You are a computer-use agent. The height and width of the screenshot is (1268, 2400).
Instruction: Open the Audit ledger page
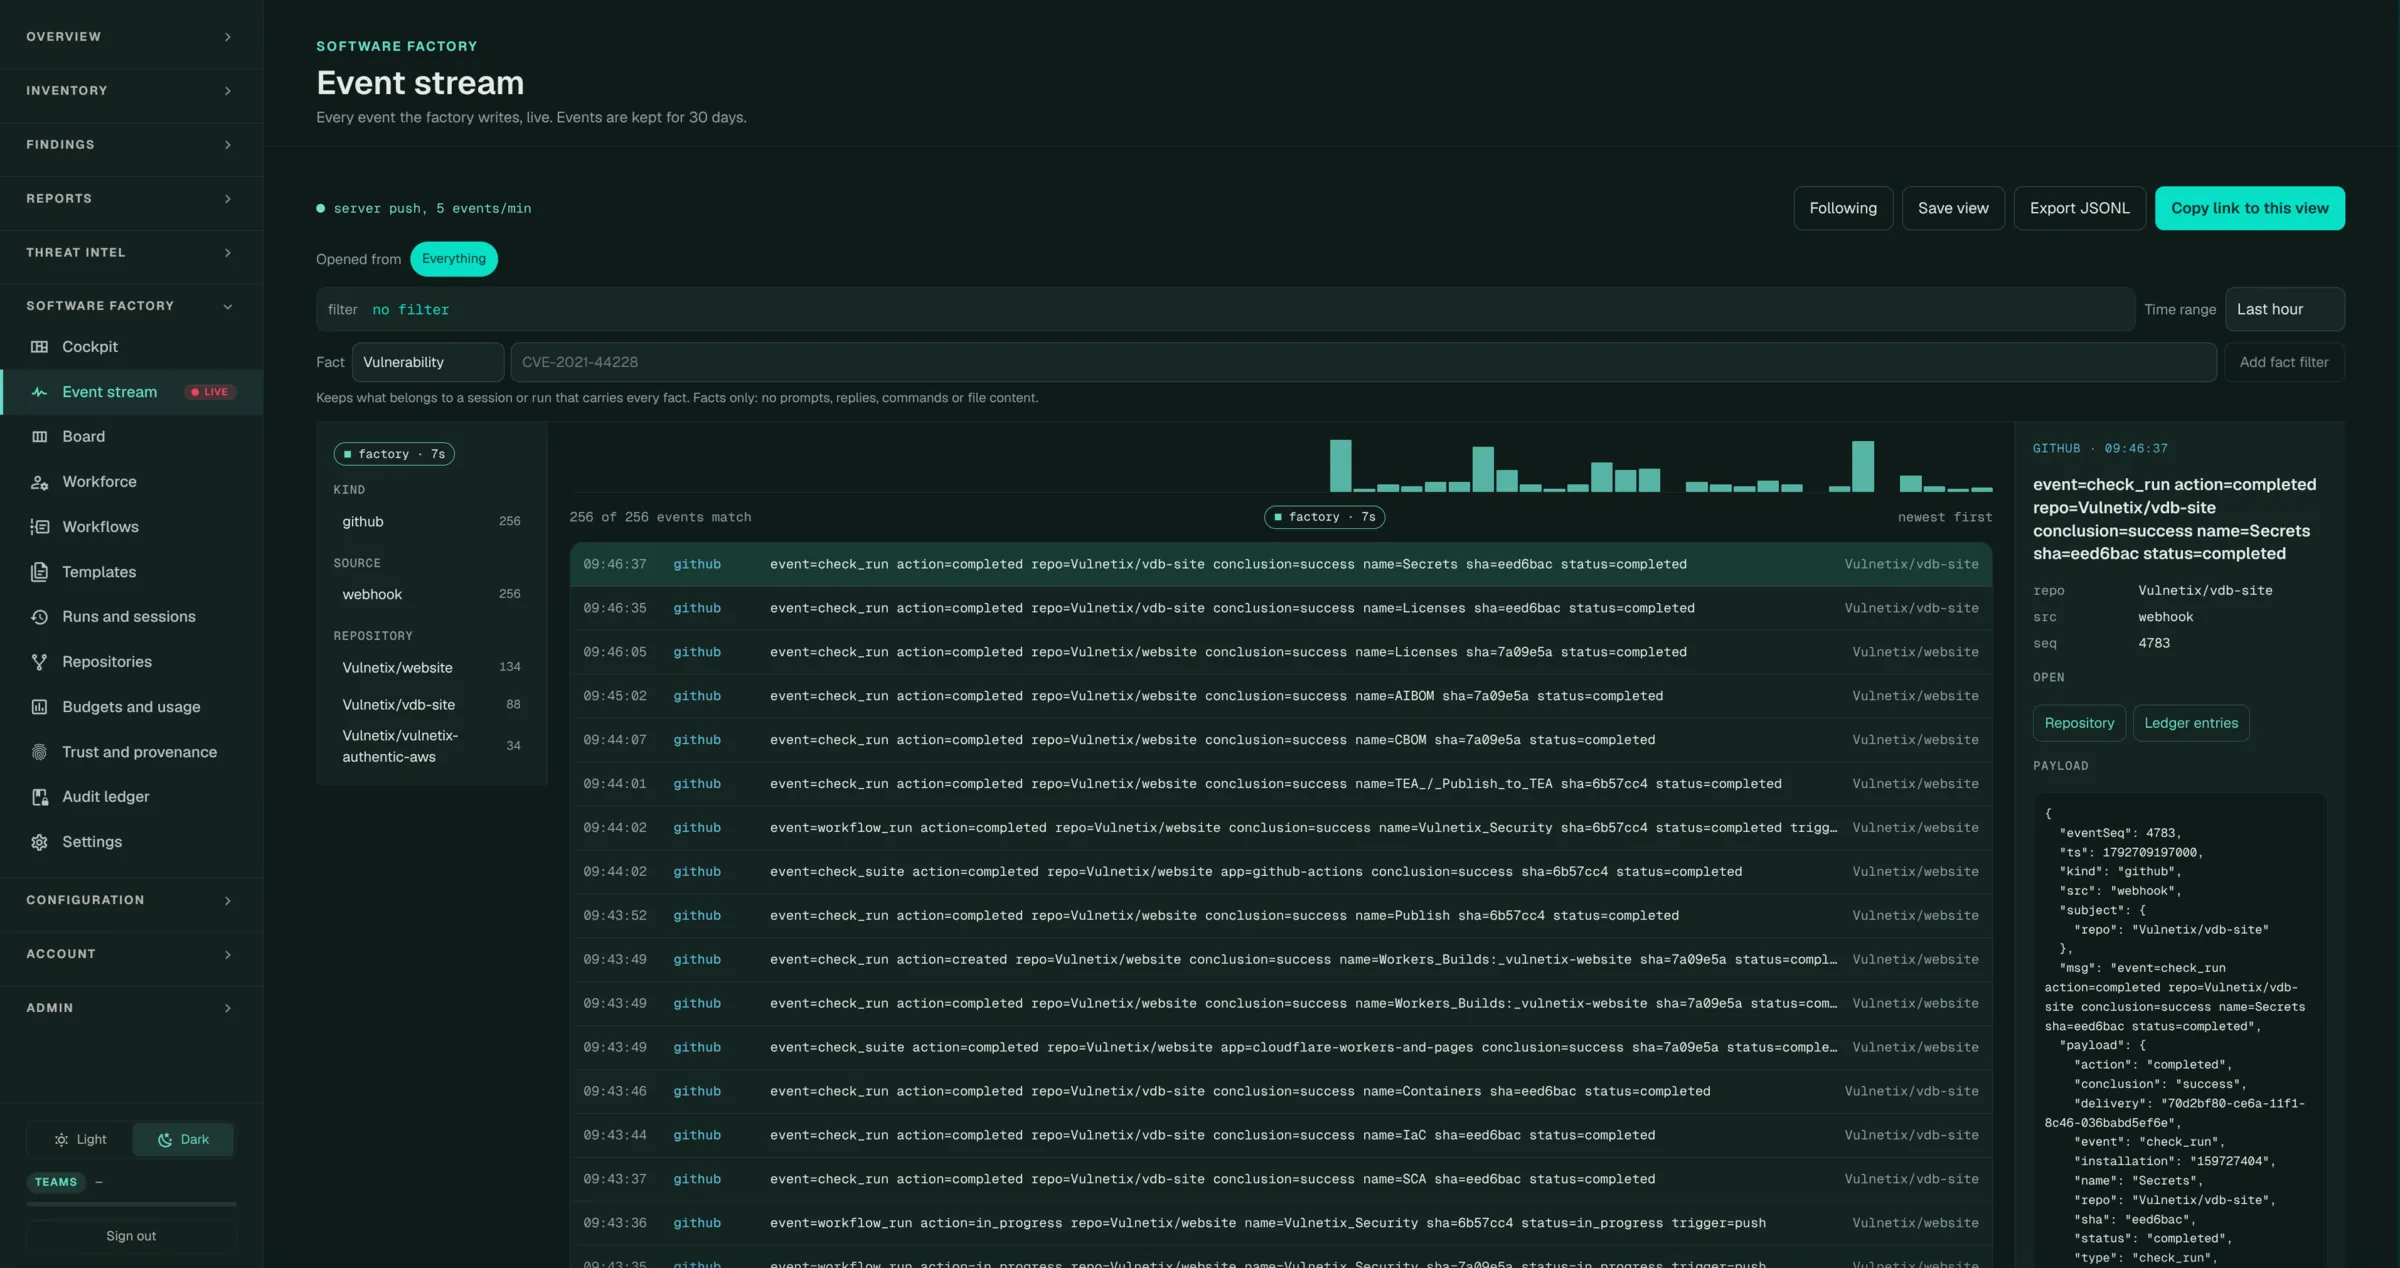pos(131,797)
